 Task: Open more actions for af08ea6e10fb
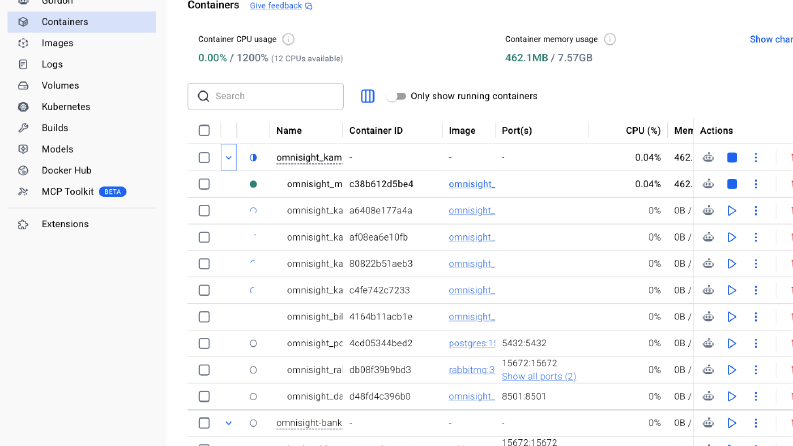tap(756, 237)
